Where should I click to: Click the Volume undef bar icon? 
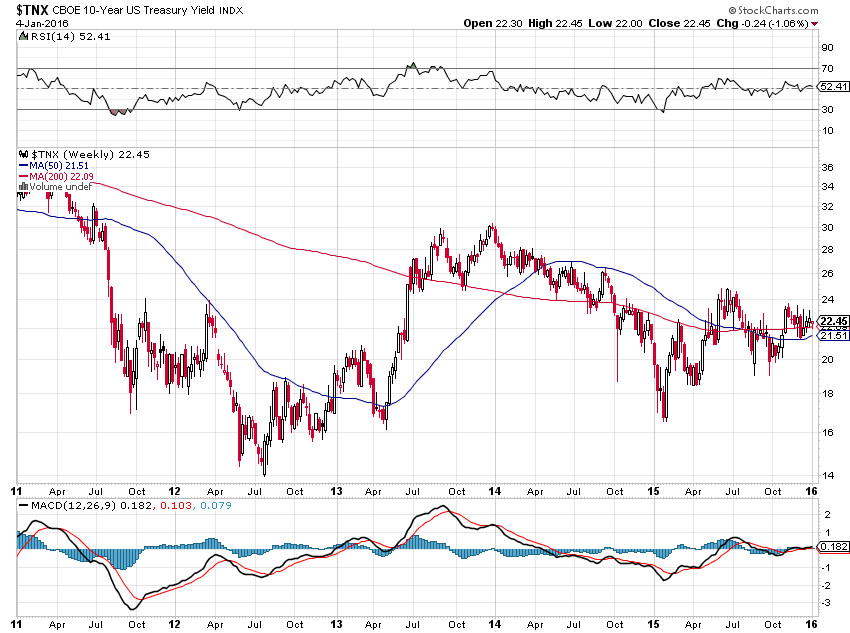23,187
